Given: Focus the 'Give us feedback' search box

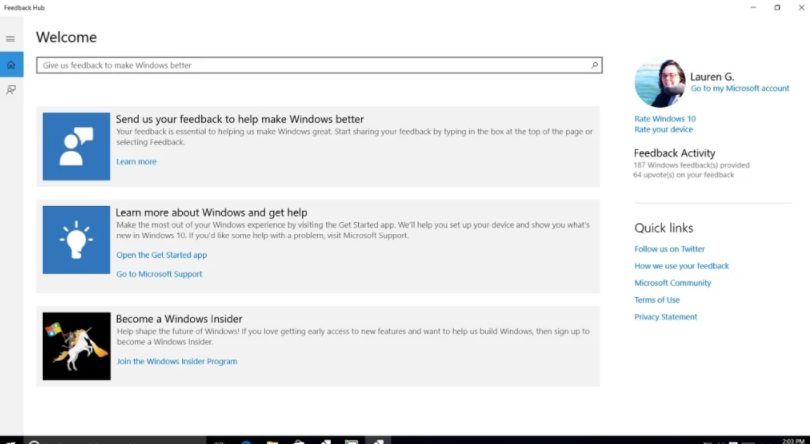Looking at the screenshot, I should pos(319,65).
